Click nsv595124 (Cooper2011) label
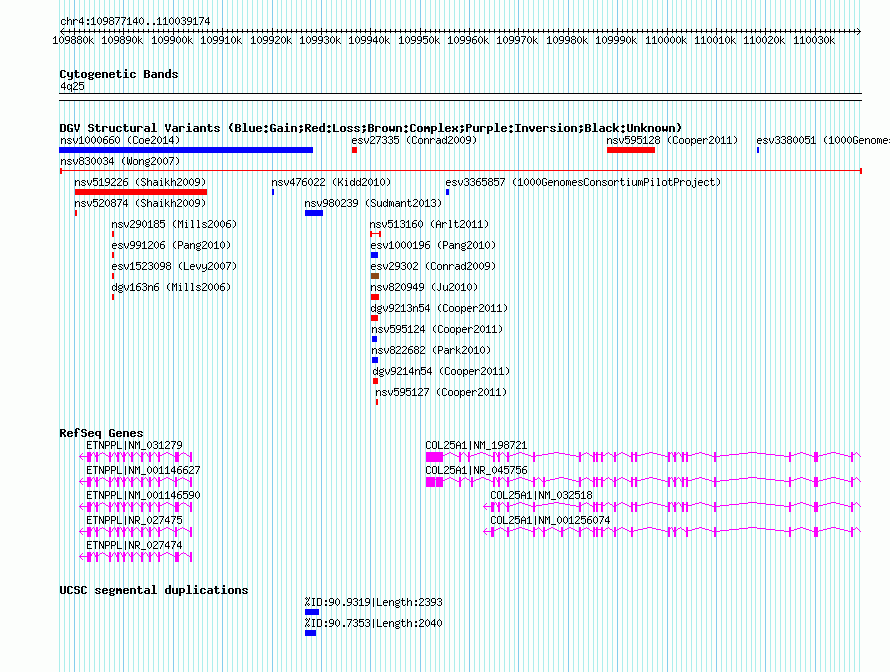 437,329
